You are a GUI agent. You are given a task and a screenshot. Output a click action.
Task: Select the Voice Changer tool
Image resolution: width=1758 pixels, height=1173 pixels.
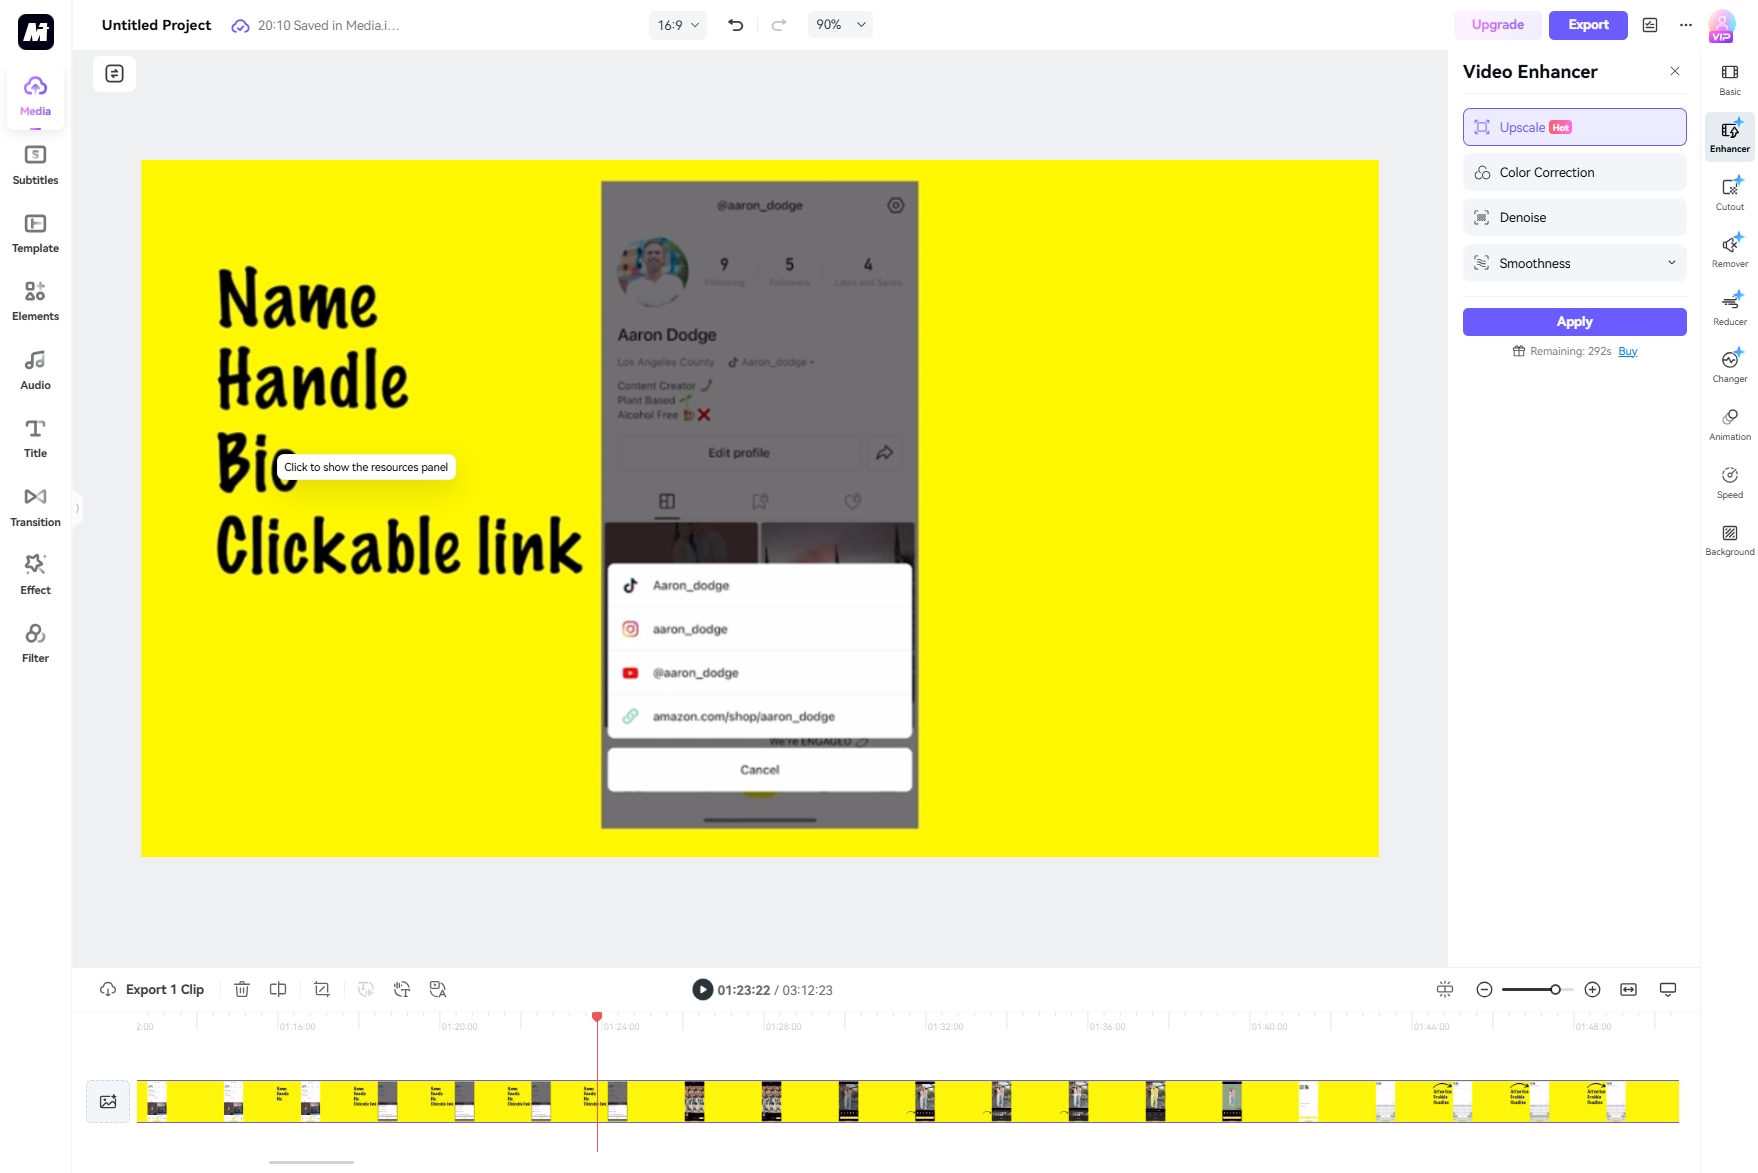(x=1729, y=364)
